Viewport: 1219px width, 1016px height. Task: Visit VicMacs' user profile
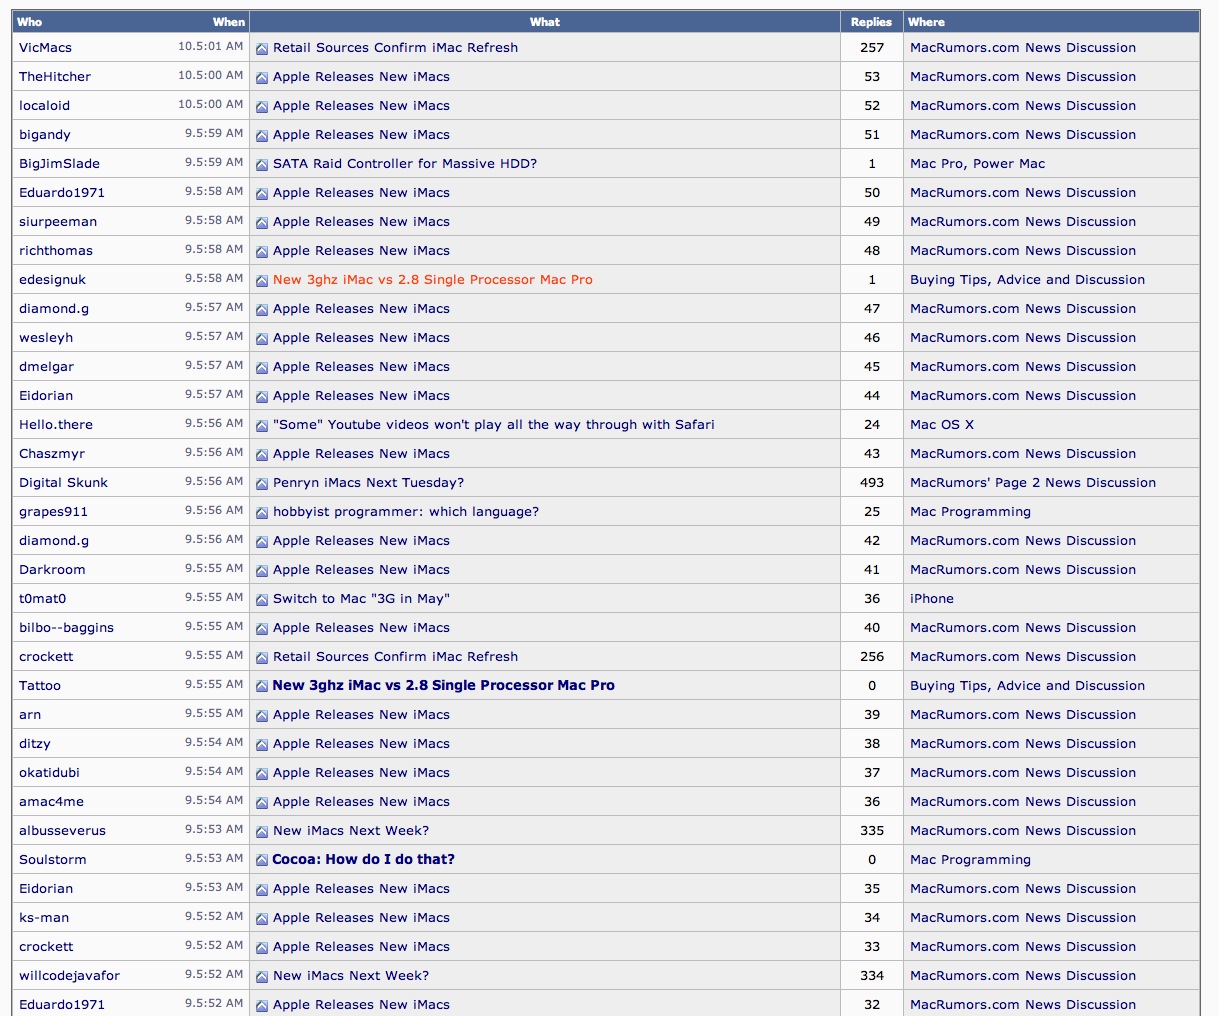43,47
